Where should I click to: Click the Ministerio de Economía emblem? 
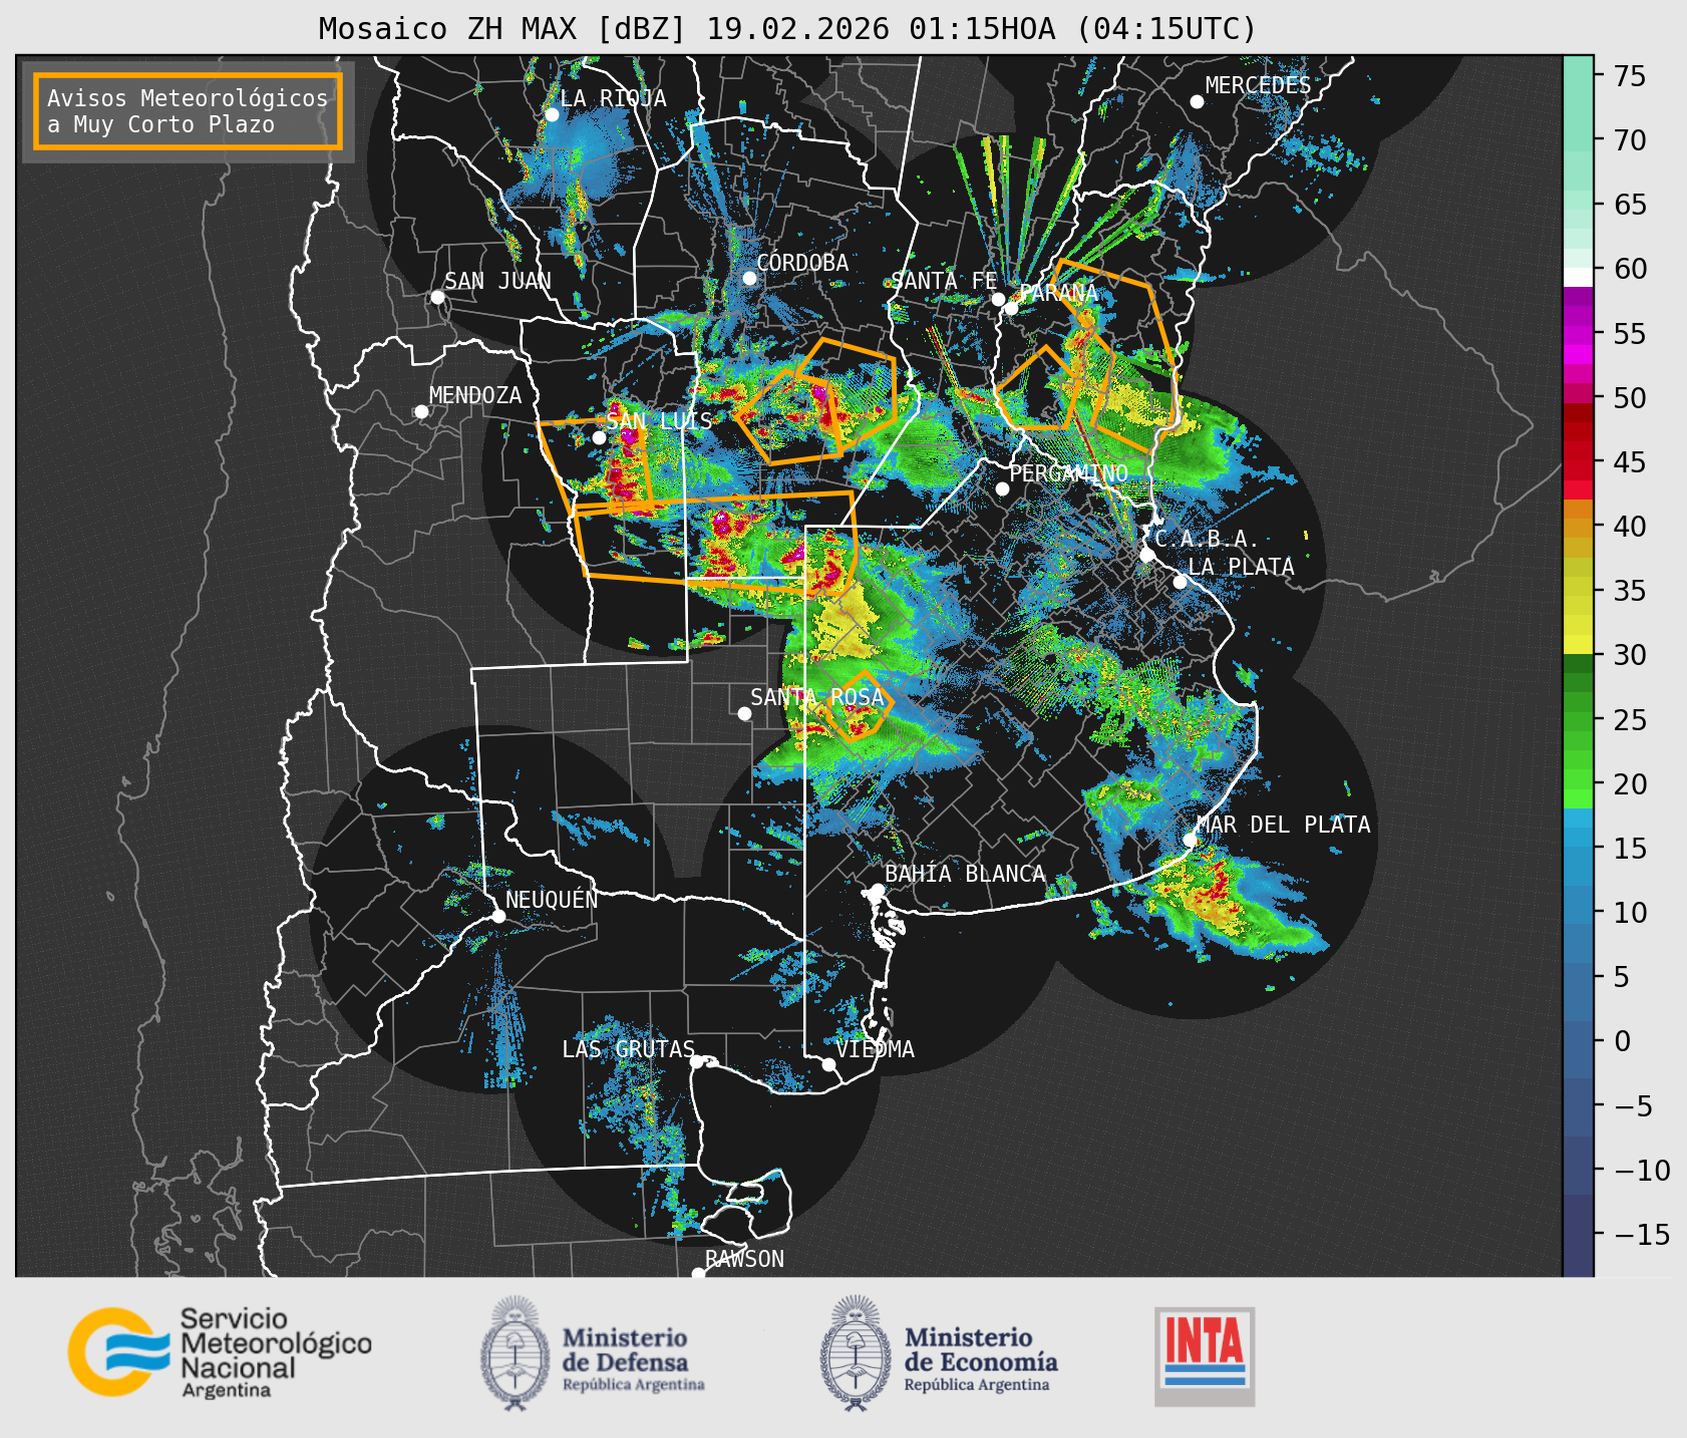pyautogui.click(x=855, y=1353)
